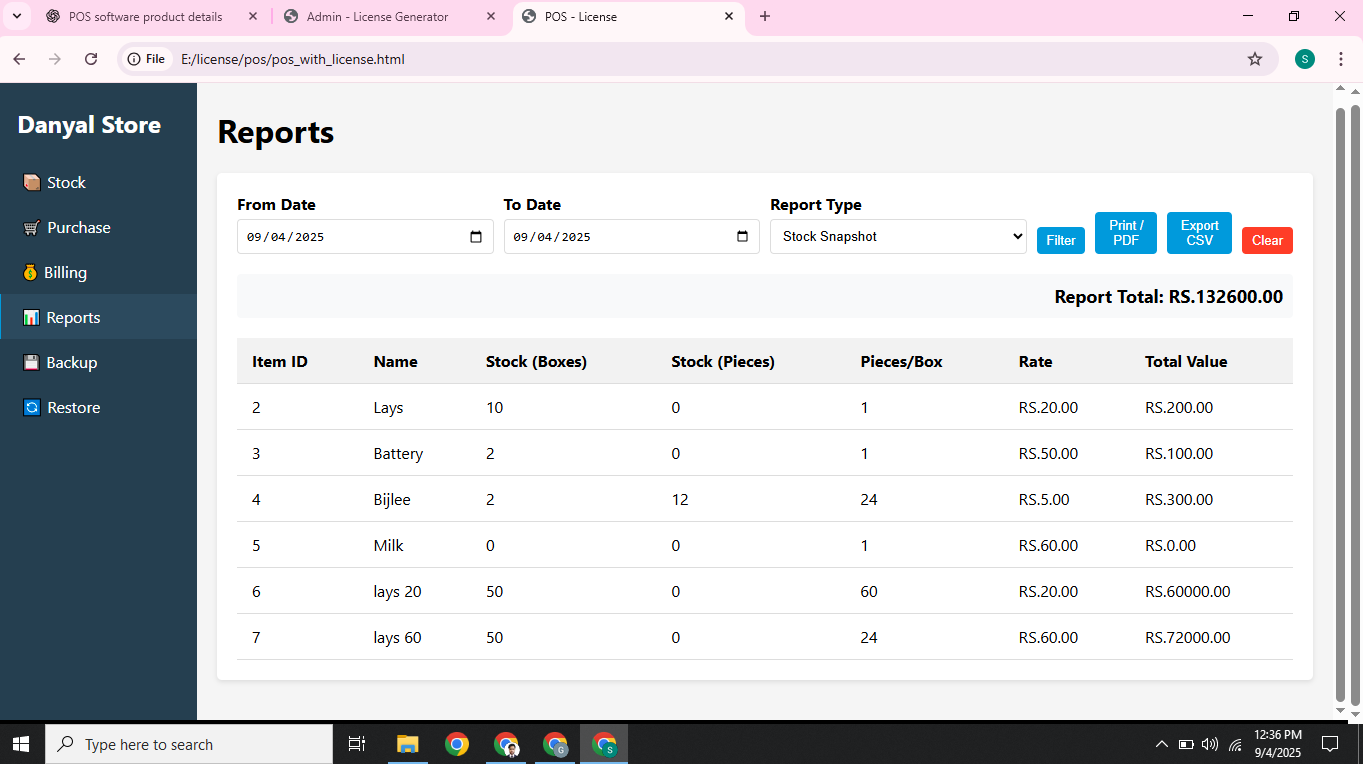1363x764 pixels.
Task: Click the Windows search box
Action: pyautogui.click(x=189, y=744)
